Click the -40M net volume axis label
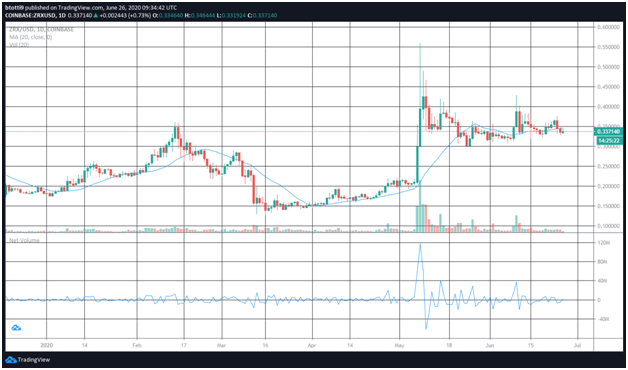Viewport: 628px width, 370px height. coord(603,319)
